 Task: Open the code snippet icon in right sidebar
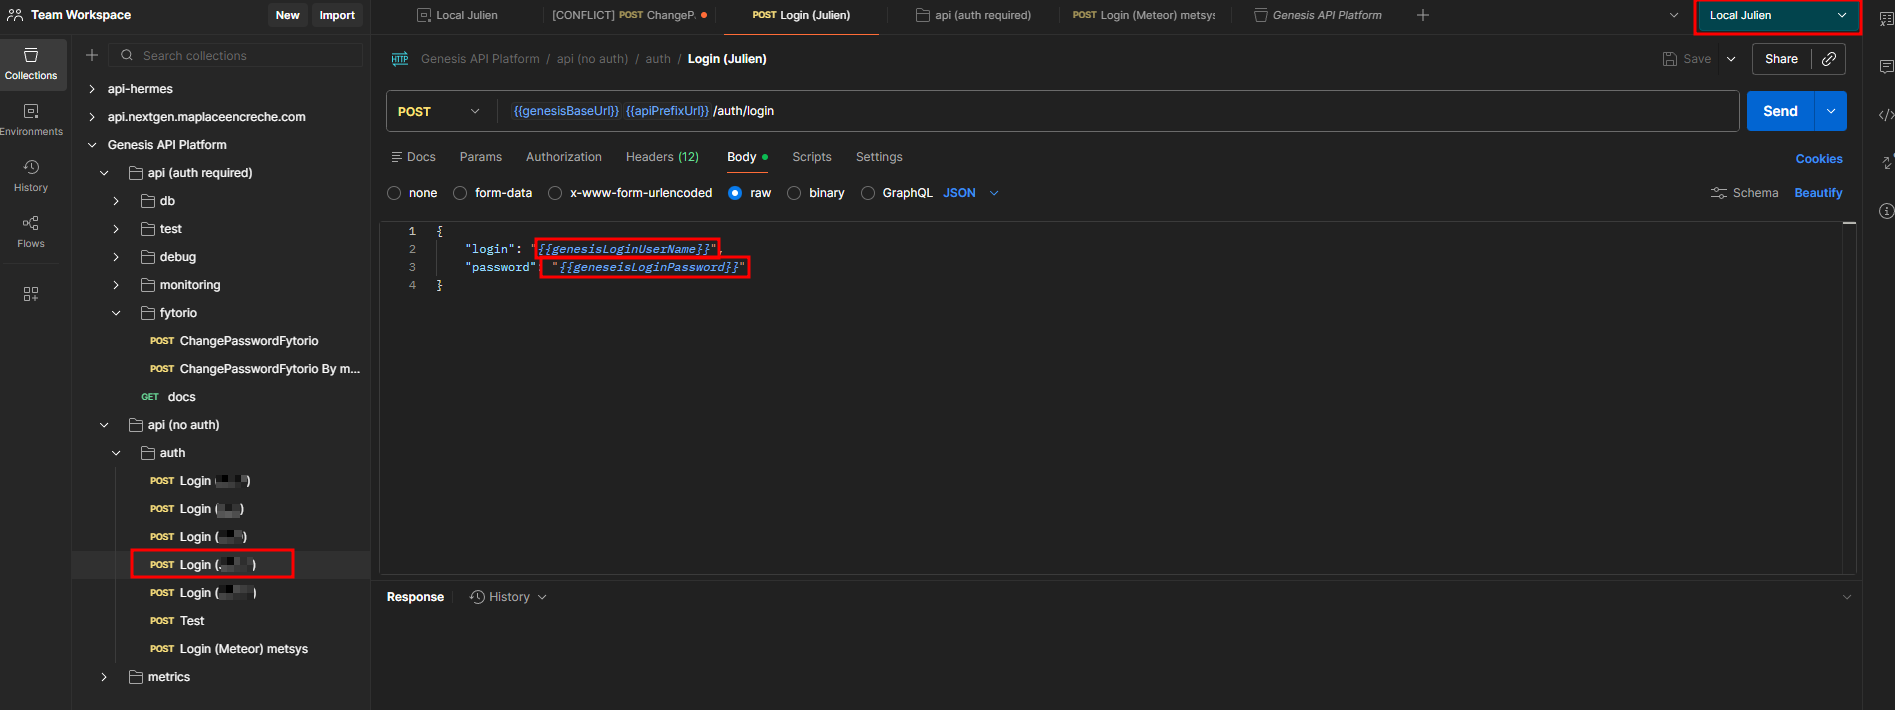pos(1886,115)
